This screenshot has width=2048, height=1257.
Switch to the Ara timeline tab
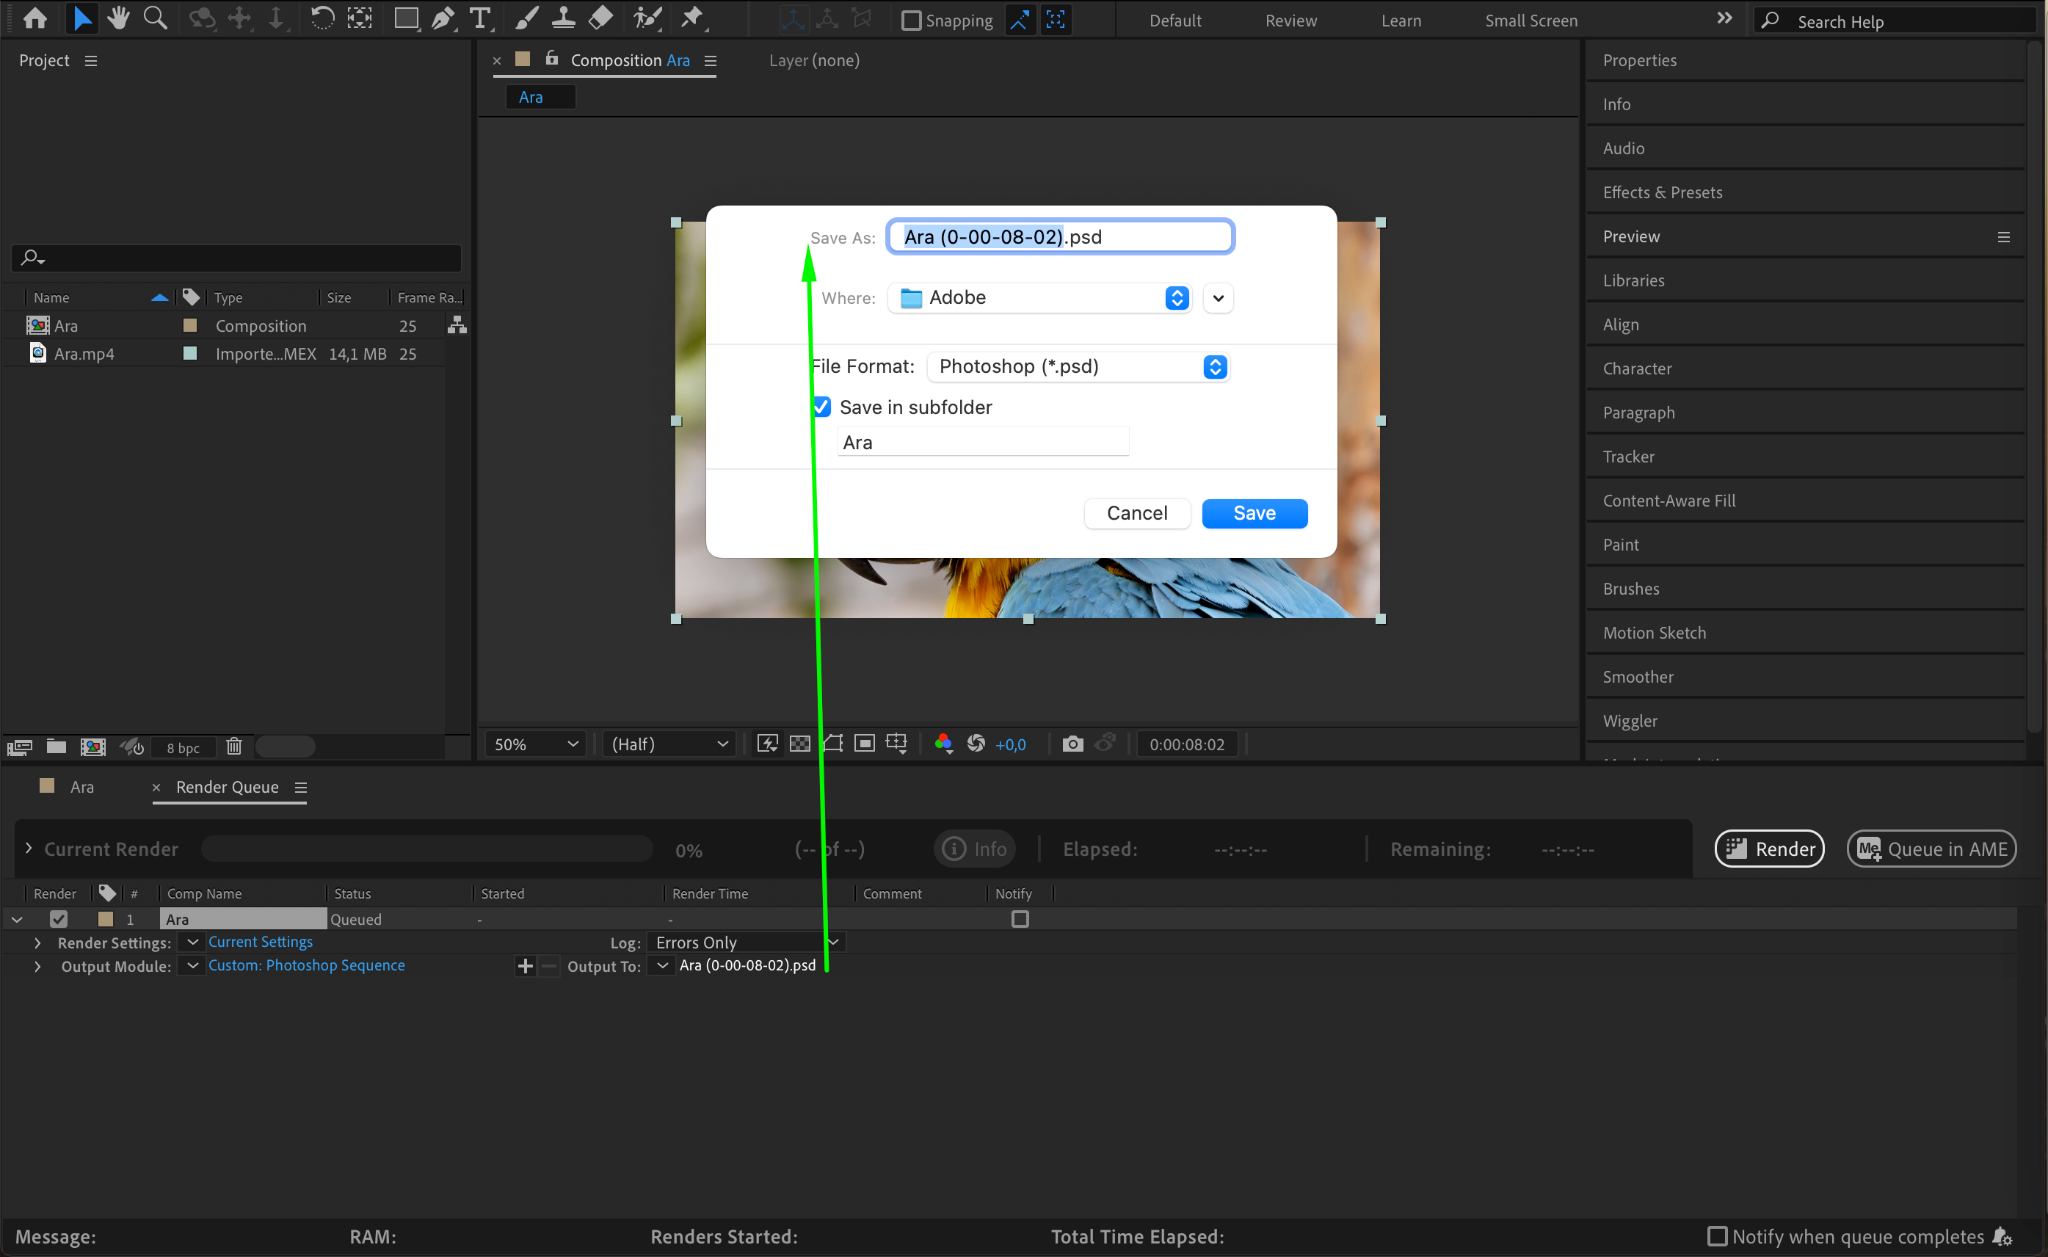click(x=82, y=787)
